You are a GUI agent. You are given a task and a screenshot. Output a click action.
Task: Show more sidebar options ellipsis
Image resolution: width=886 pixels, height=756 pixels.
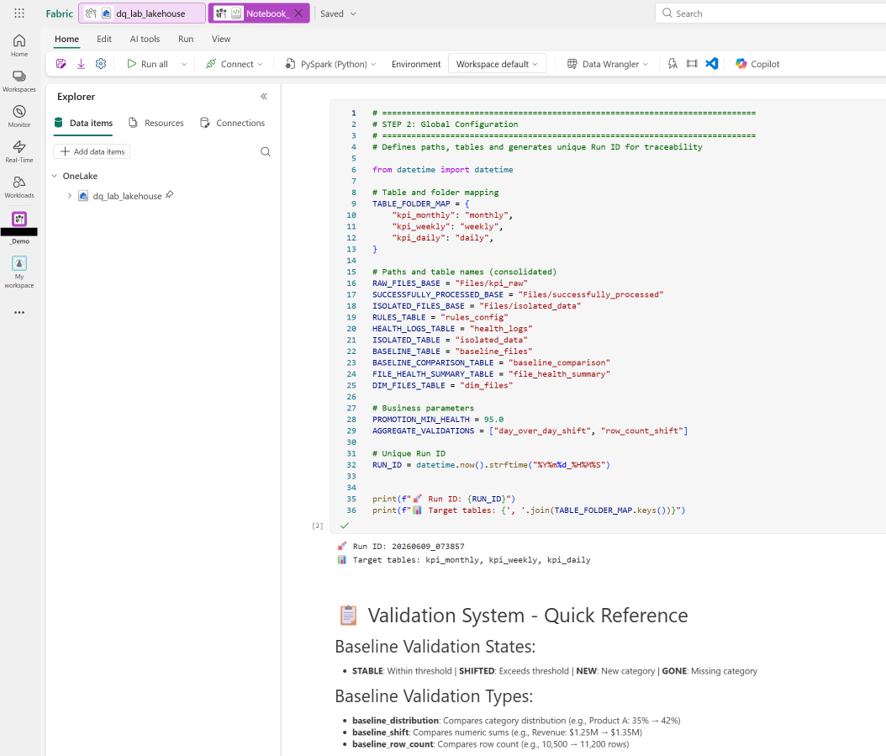tap(19, 312)
